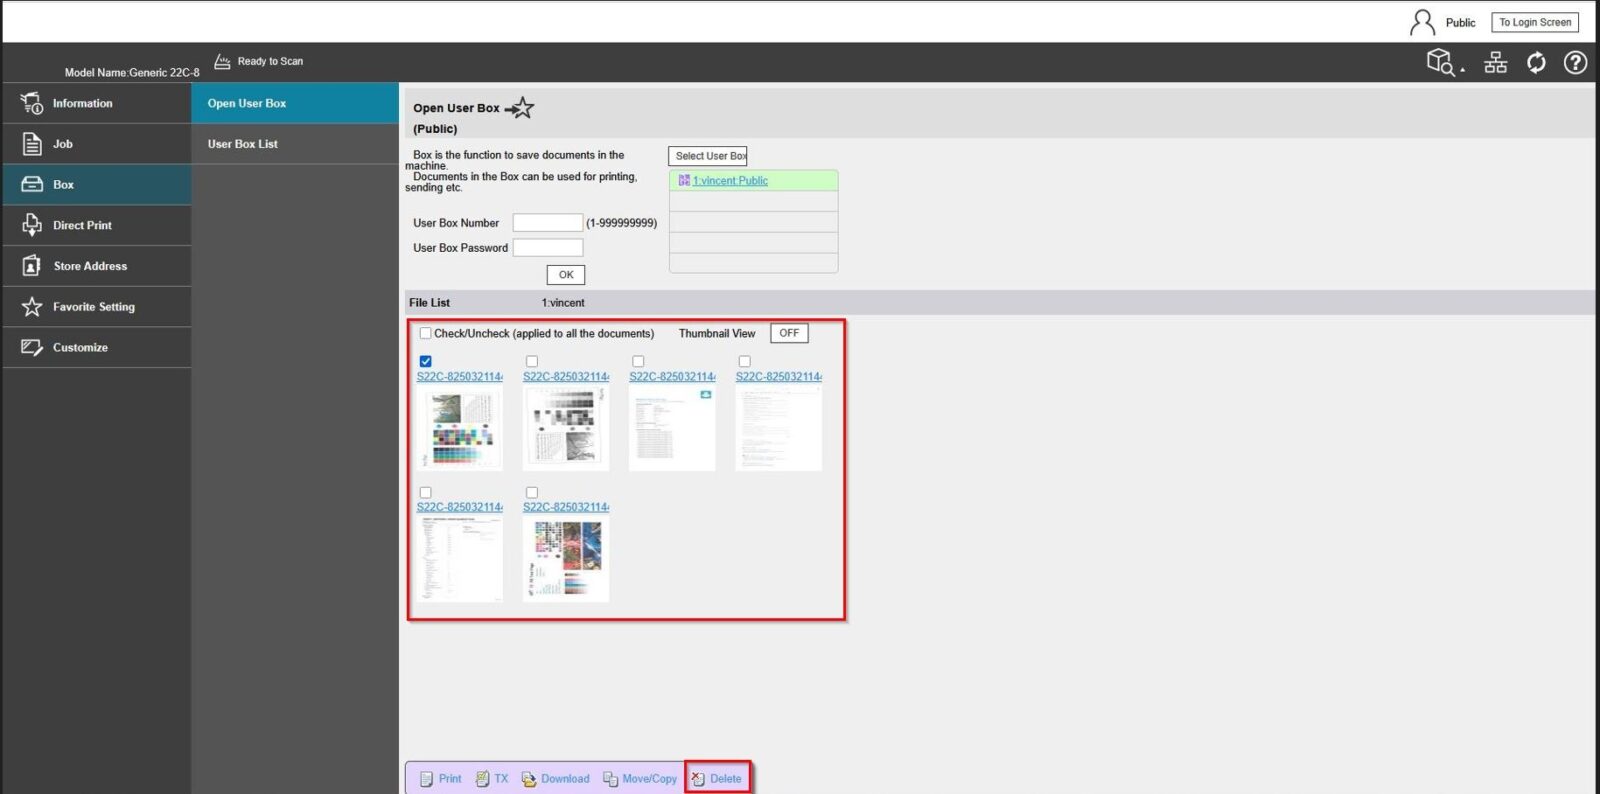Check the second document's checkbox
1600x794 pixels.
[x=532, y=361]
